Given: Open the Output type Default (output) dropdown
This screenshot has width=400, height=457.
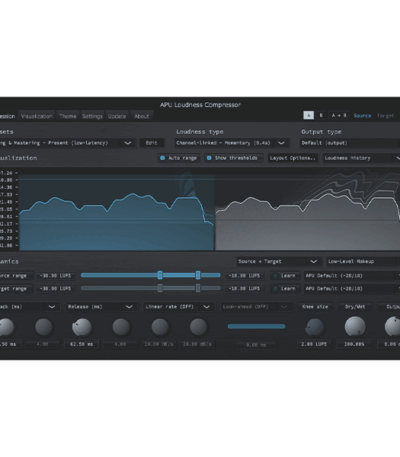Looking at the screenshot, I should [350, 143].
